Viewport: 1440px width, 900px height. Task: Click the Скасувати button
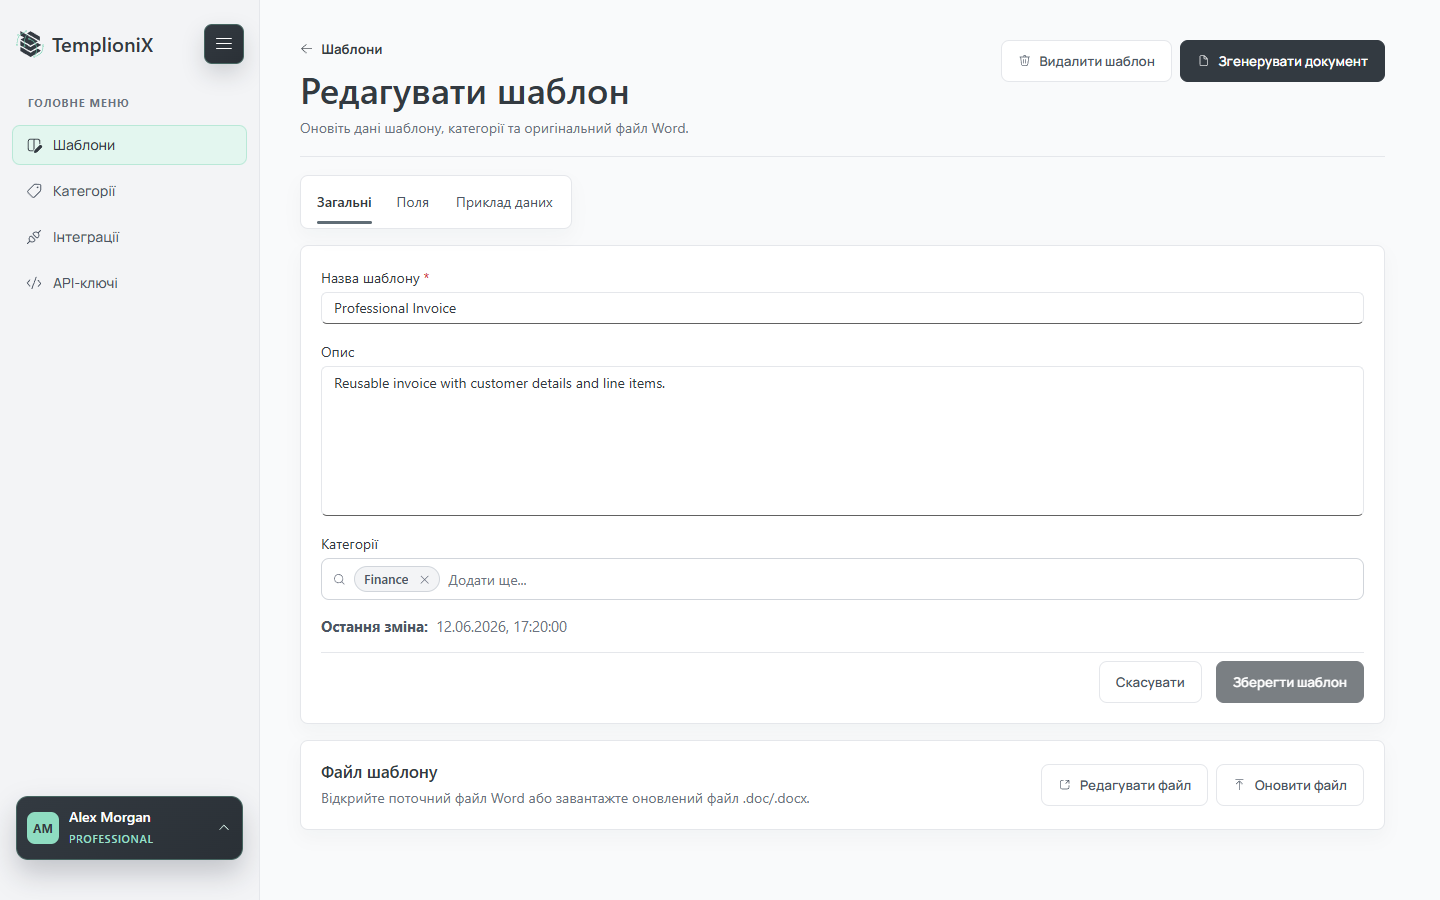[1150, 682]
